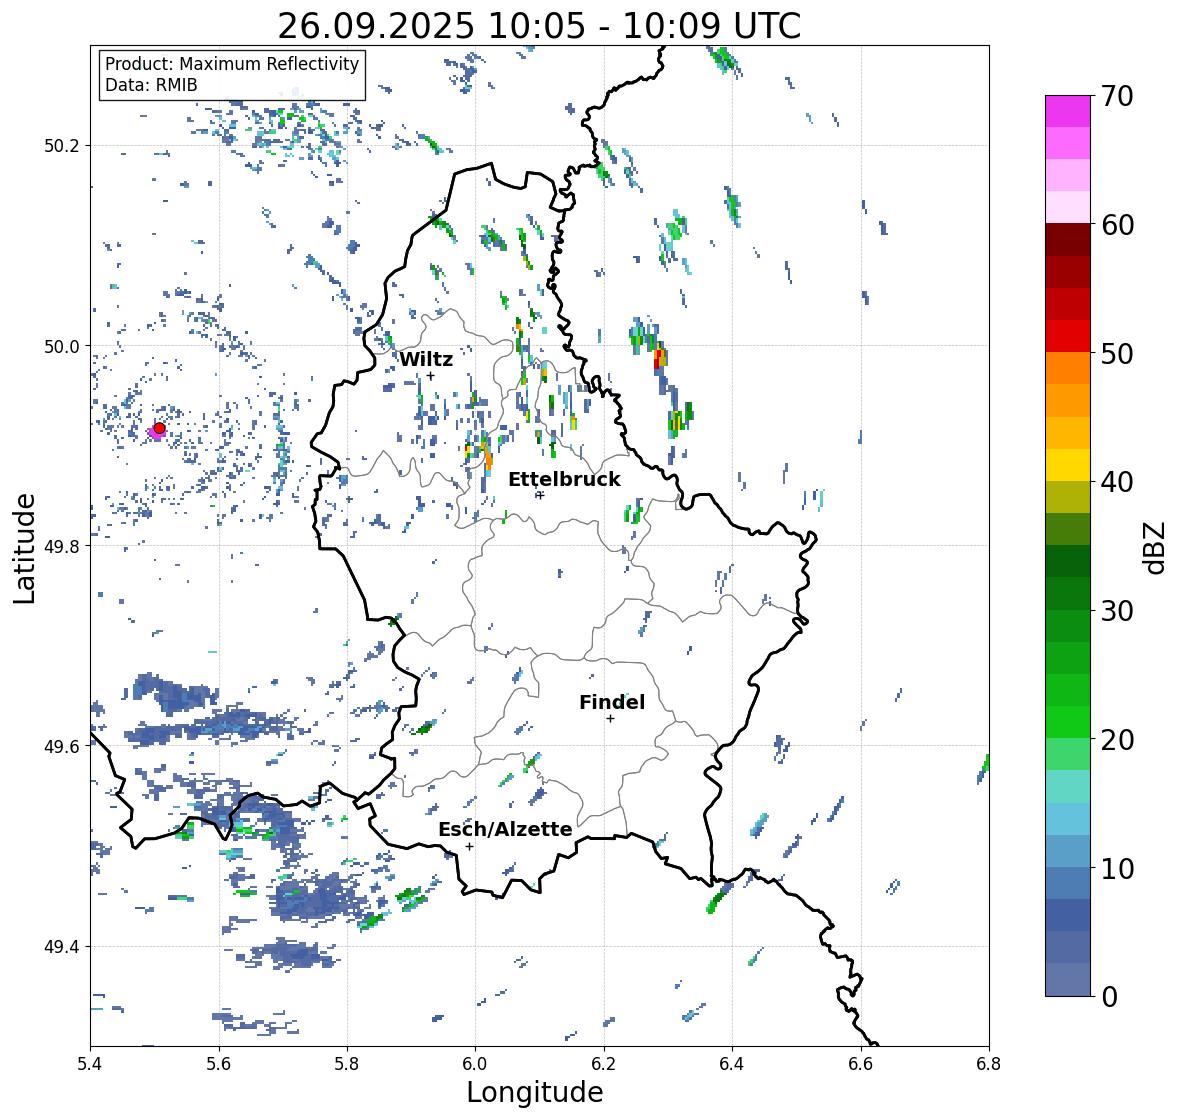Image resolution: width=1179 pixels, height=1117 pixels.
Task: Click the 49.4 latitude tick label
Action: [62, 946]
